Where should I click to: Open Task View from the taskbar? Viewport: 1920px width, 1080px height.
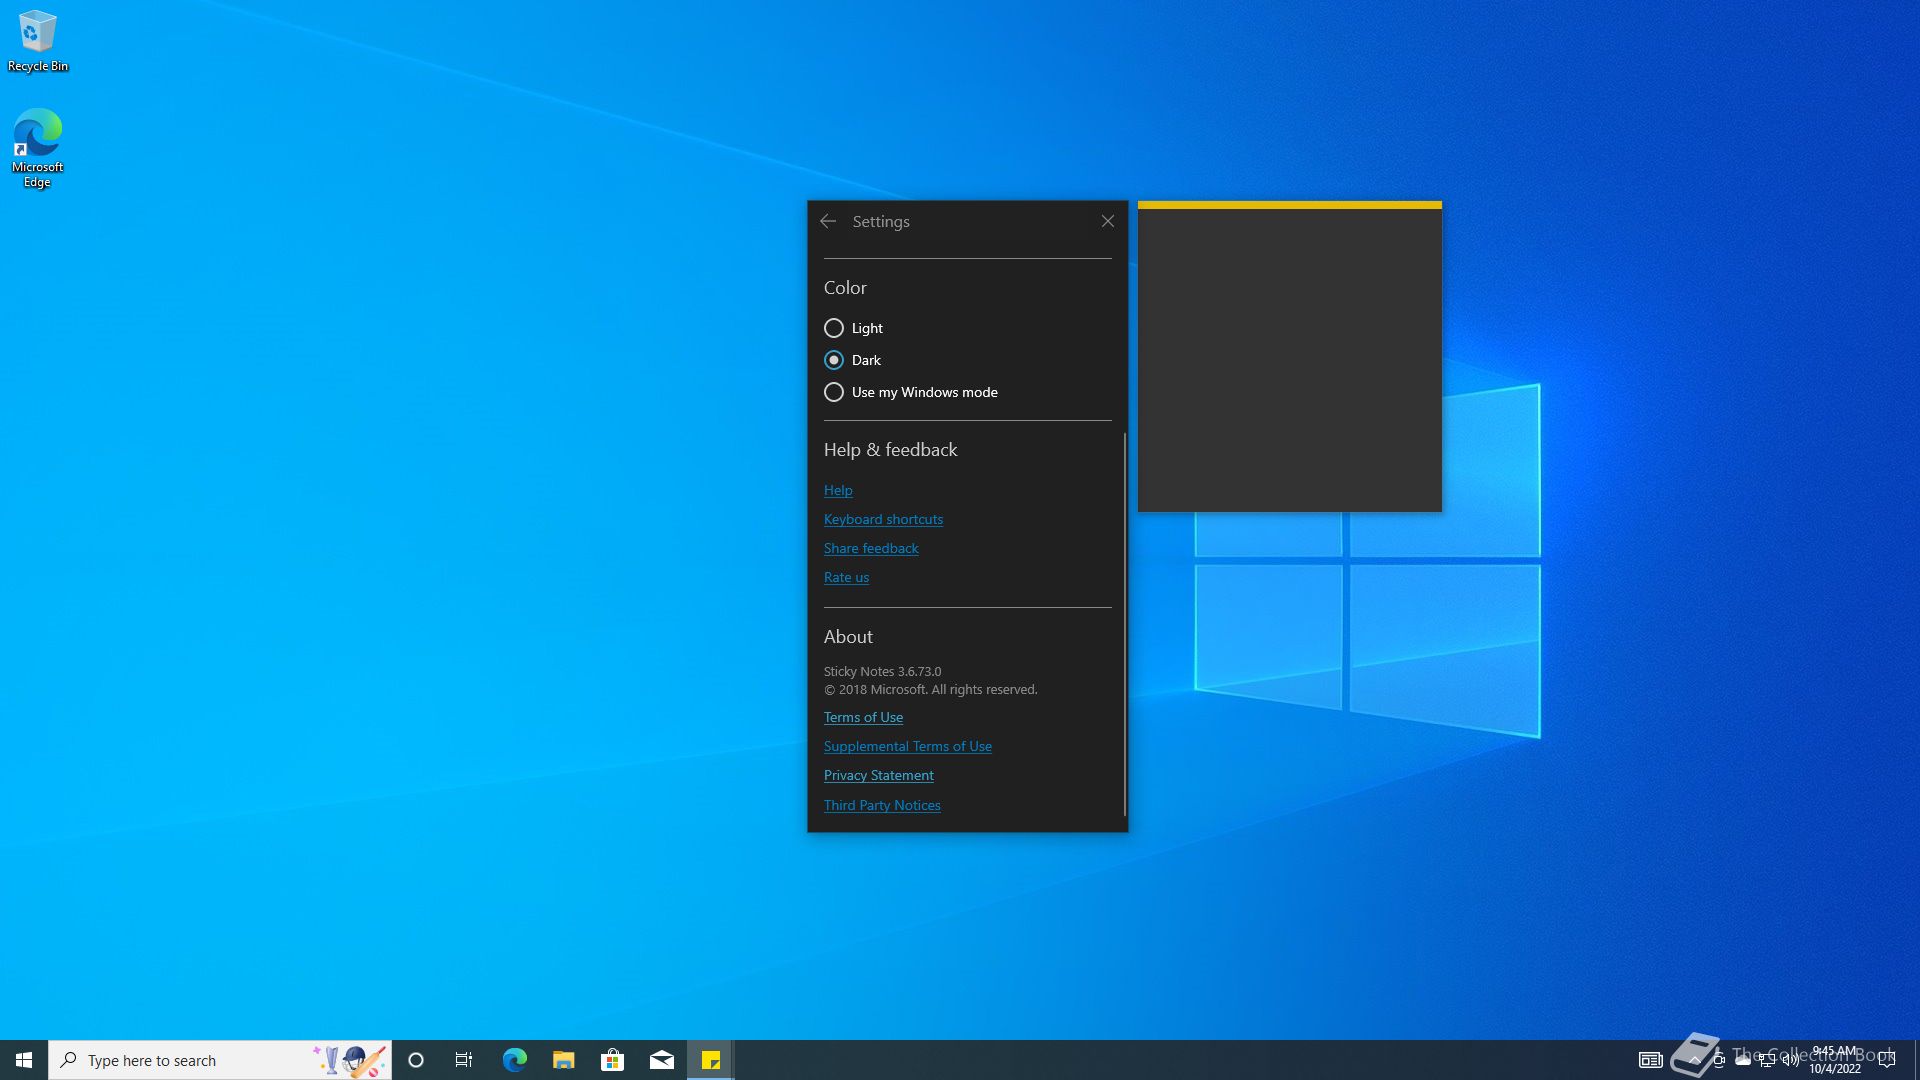tap(464, 1060)
